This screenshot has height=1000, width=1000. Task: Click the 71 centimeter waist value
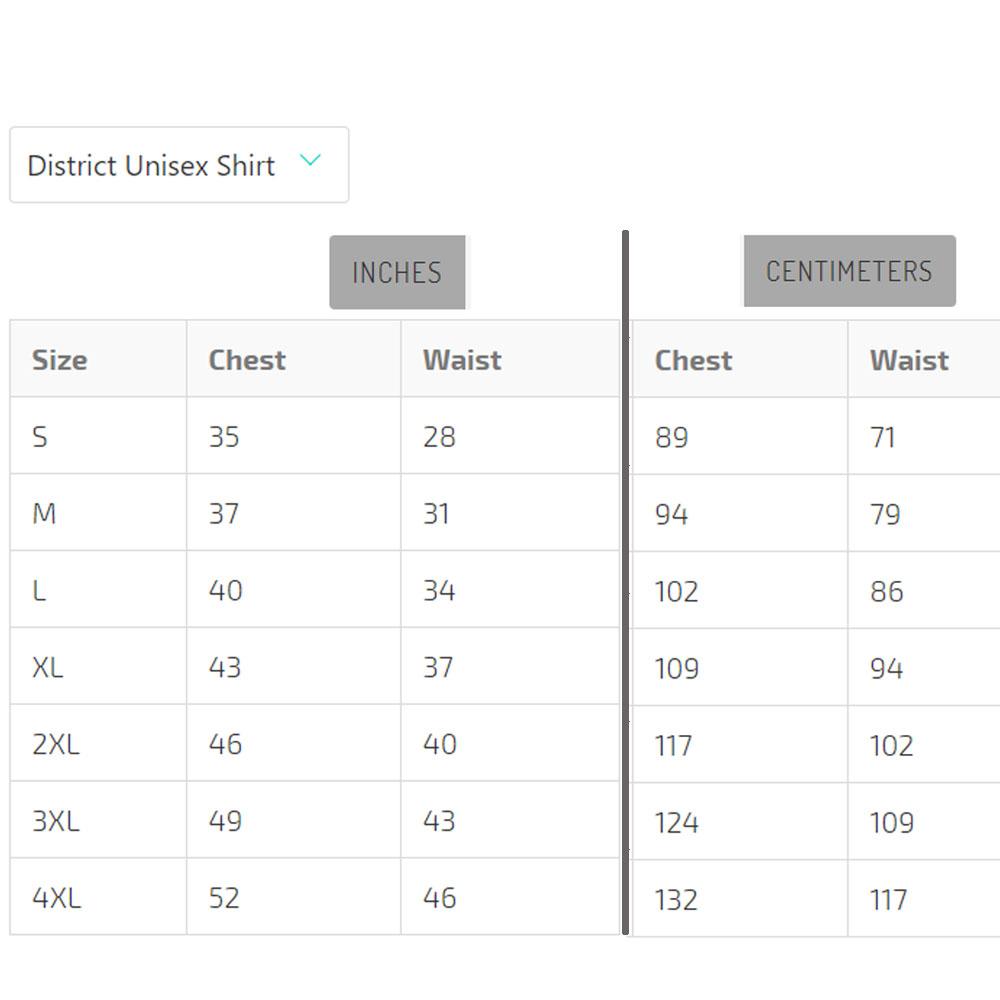coord(883,438)
